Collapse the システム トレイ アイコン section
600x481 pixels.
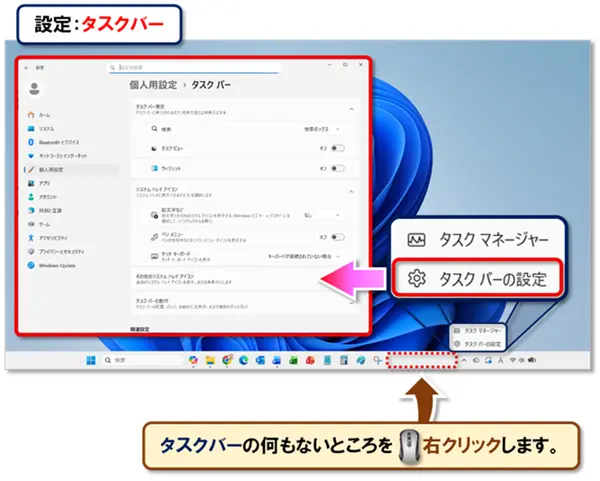click(x=351, y=192)
